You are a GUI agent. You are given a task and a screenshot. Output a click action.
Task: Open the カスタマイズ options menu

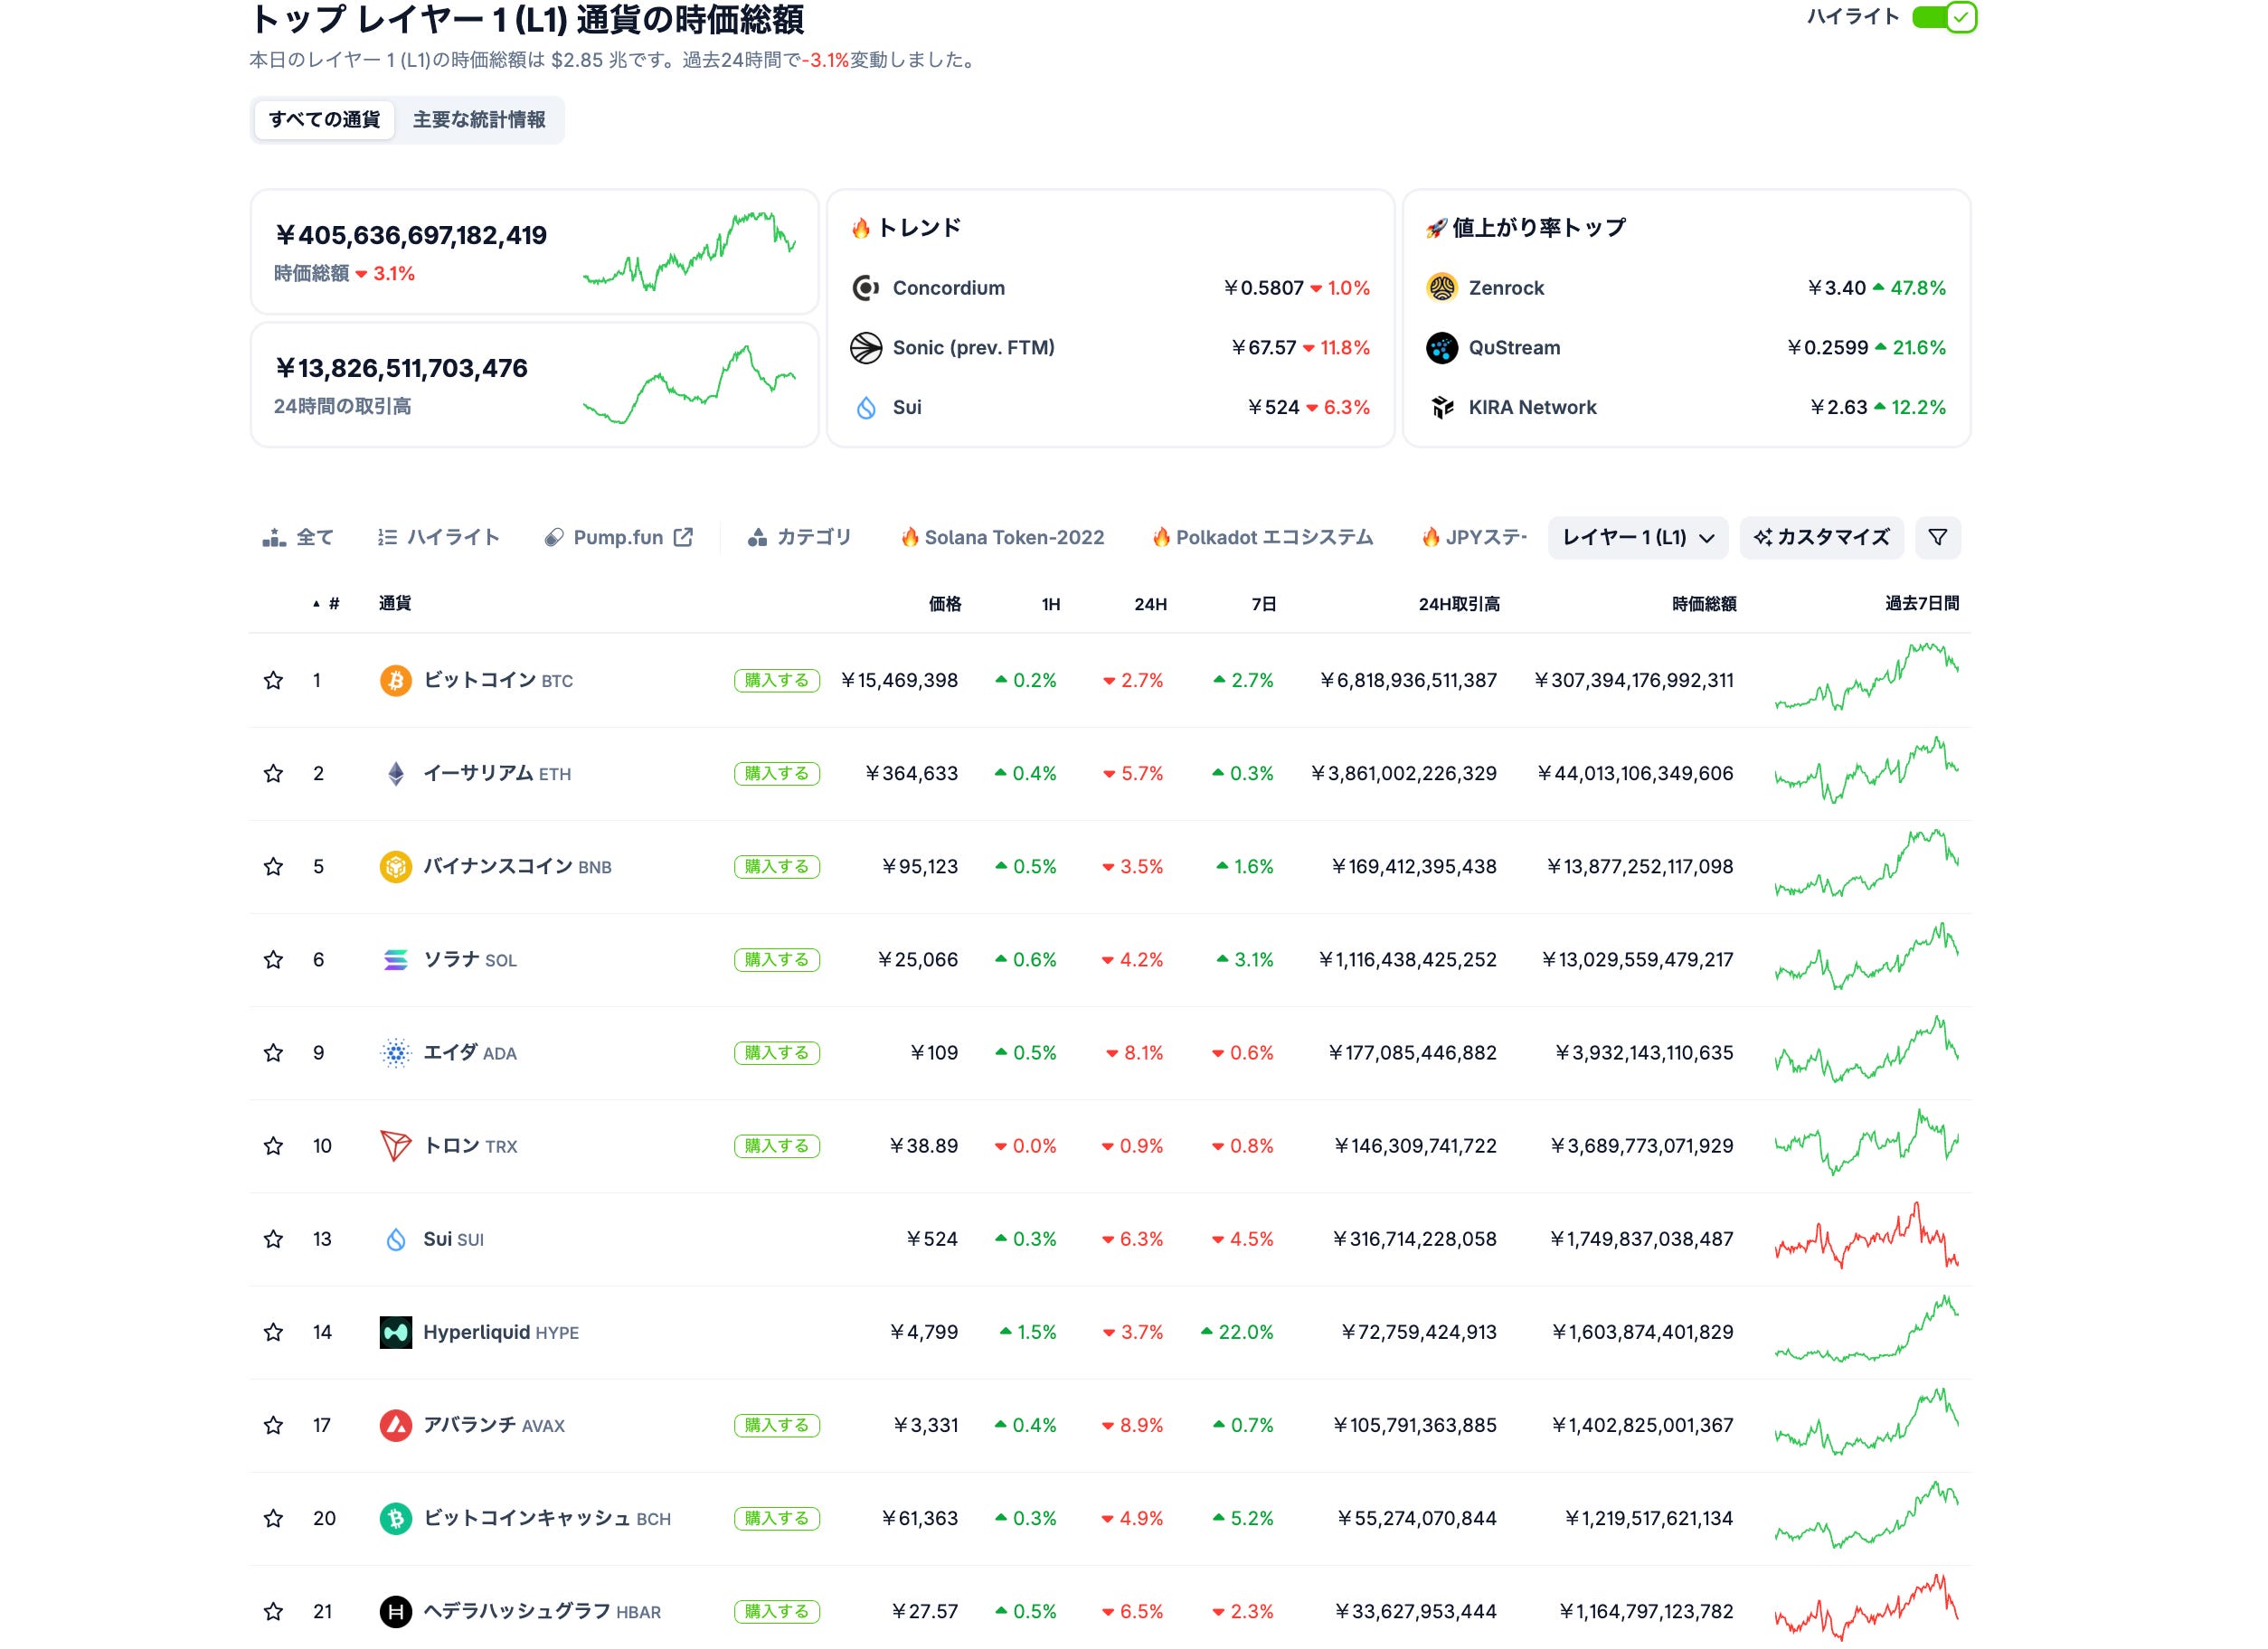coord(1821,538)
